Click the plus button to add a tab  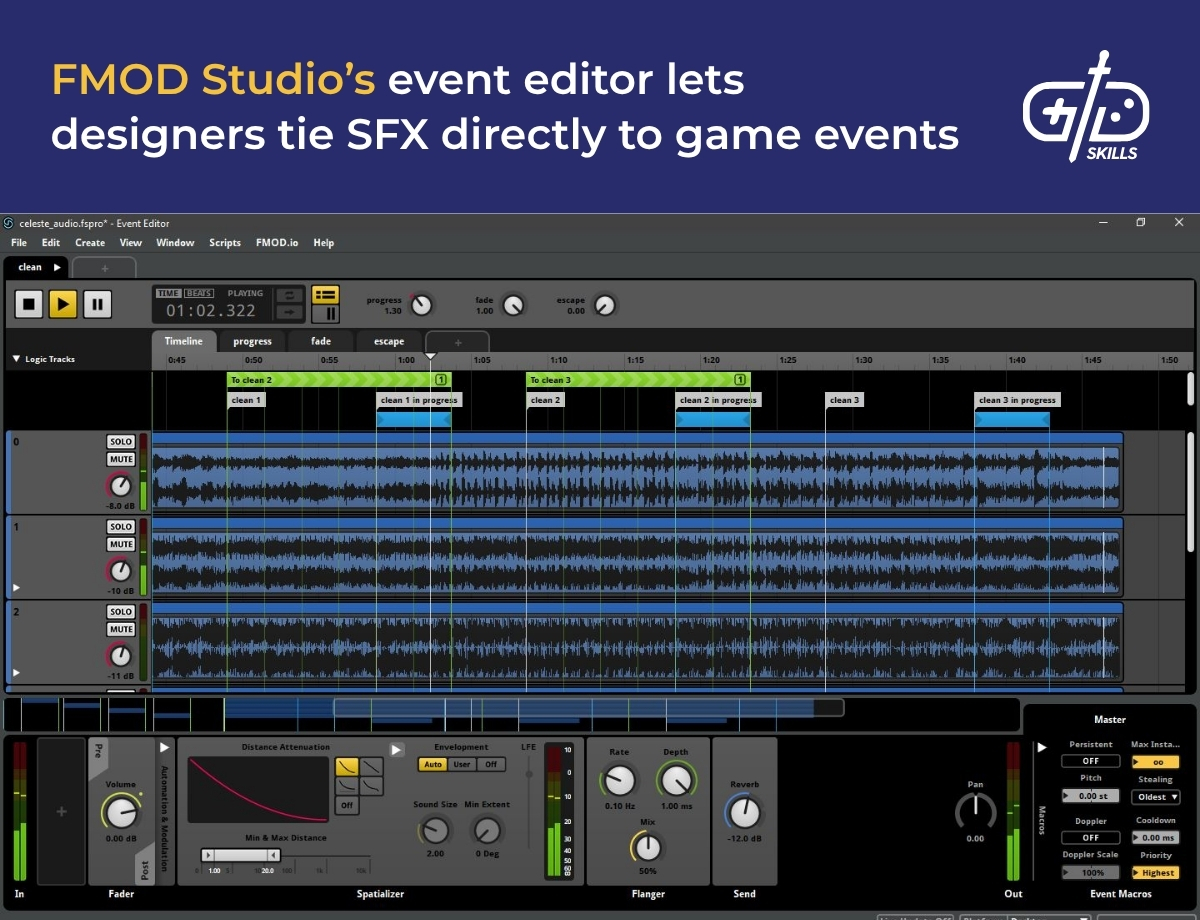[104, 267]
